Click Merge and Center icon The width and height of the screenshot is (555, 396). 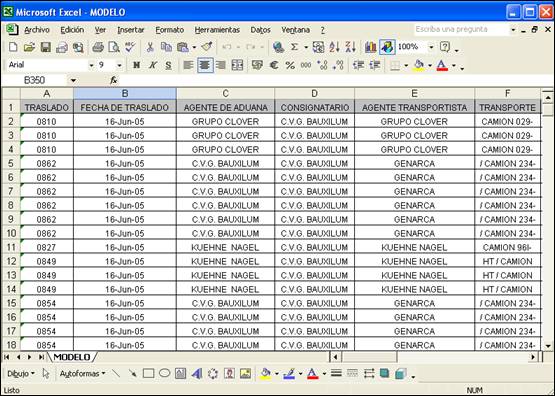click(237, 65)
